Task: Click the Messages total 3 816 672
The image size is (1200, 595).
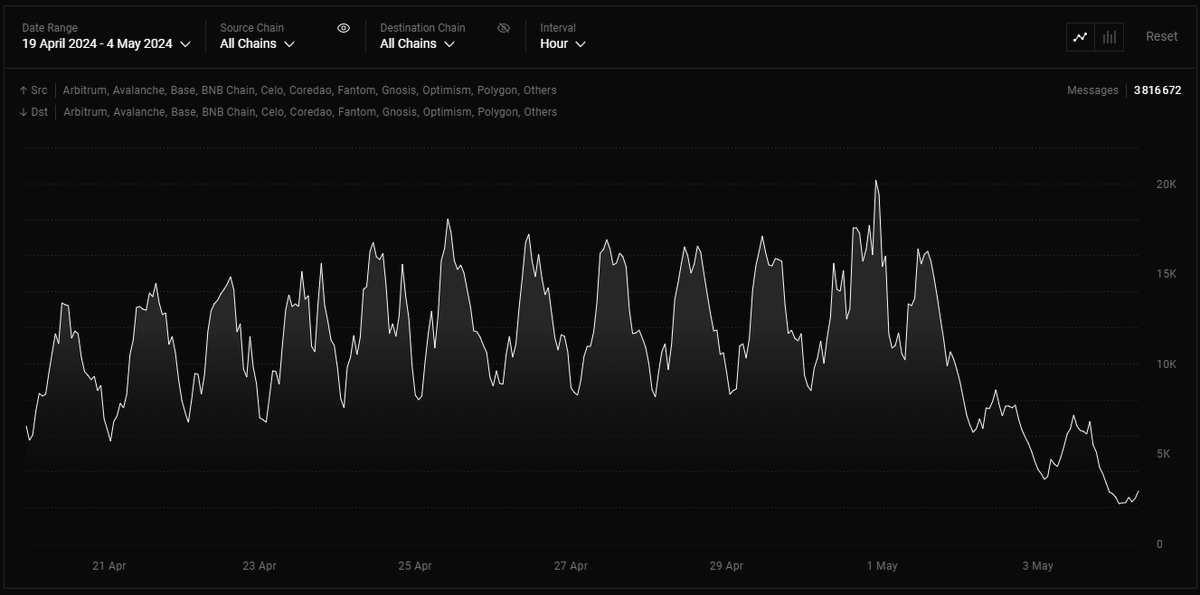Action: coord(1157,90)
